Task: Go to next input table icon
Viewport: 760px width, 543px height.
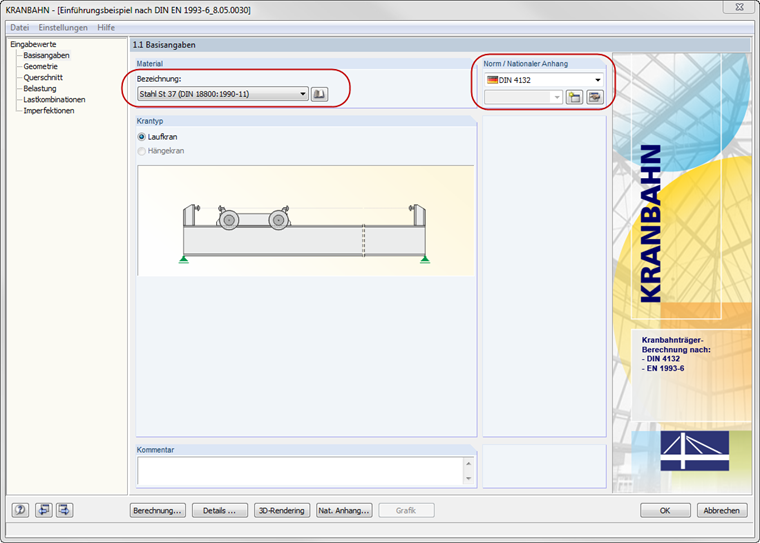Action: 64,510
